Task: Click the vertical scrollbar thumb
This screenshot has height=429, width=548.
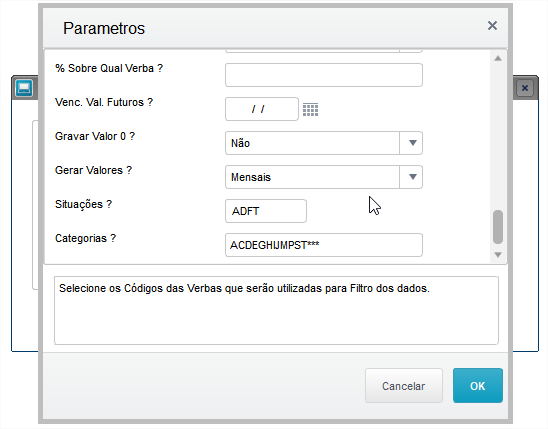Action: pos(498,227)
